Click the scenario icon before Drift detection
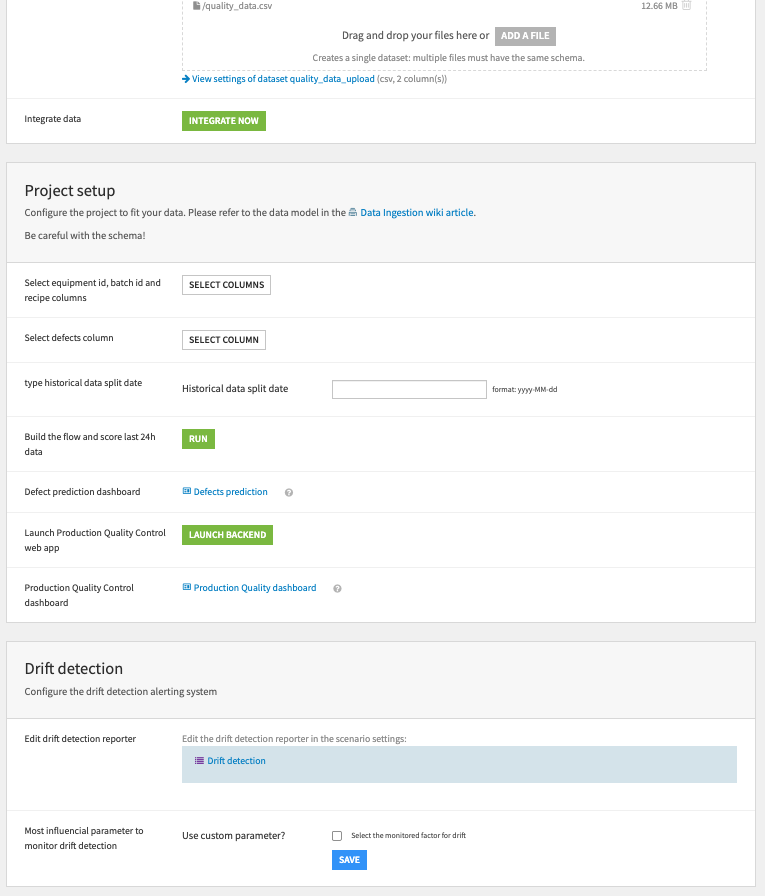Screen dimensions: 765x896 (197, 760)
